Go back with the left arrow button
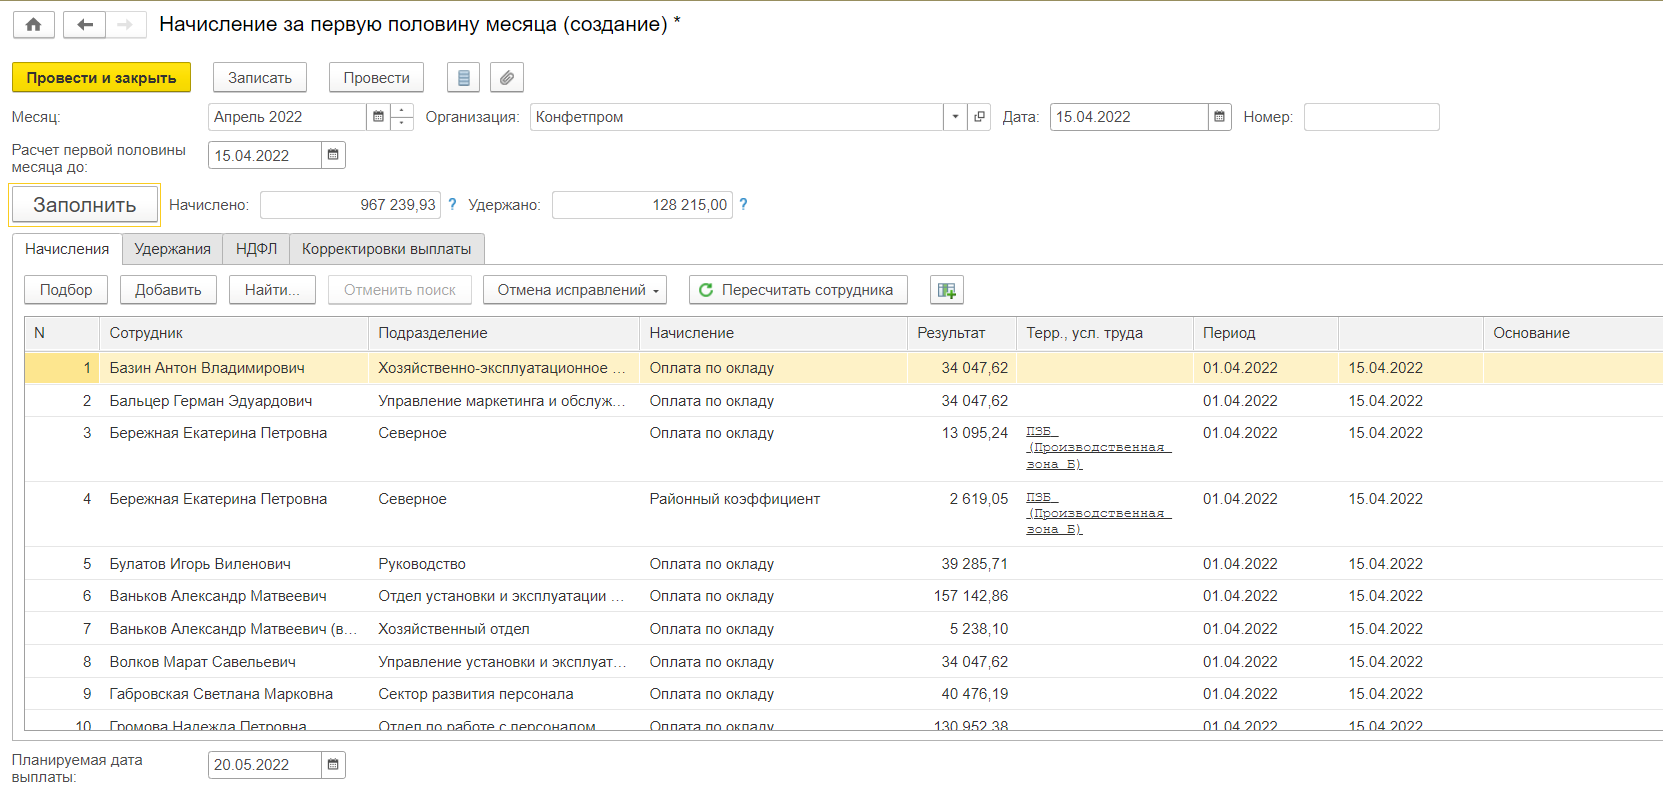Viewport: 1663px width, 789px height. pyautogui.click(x=85, y=25)
